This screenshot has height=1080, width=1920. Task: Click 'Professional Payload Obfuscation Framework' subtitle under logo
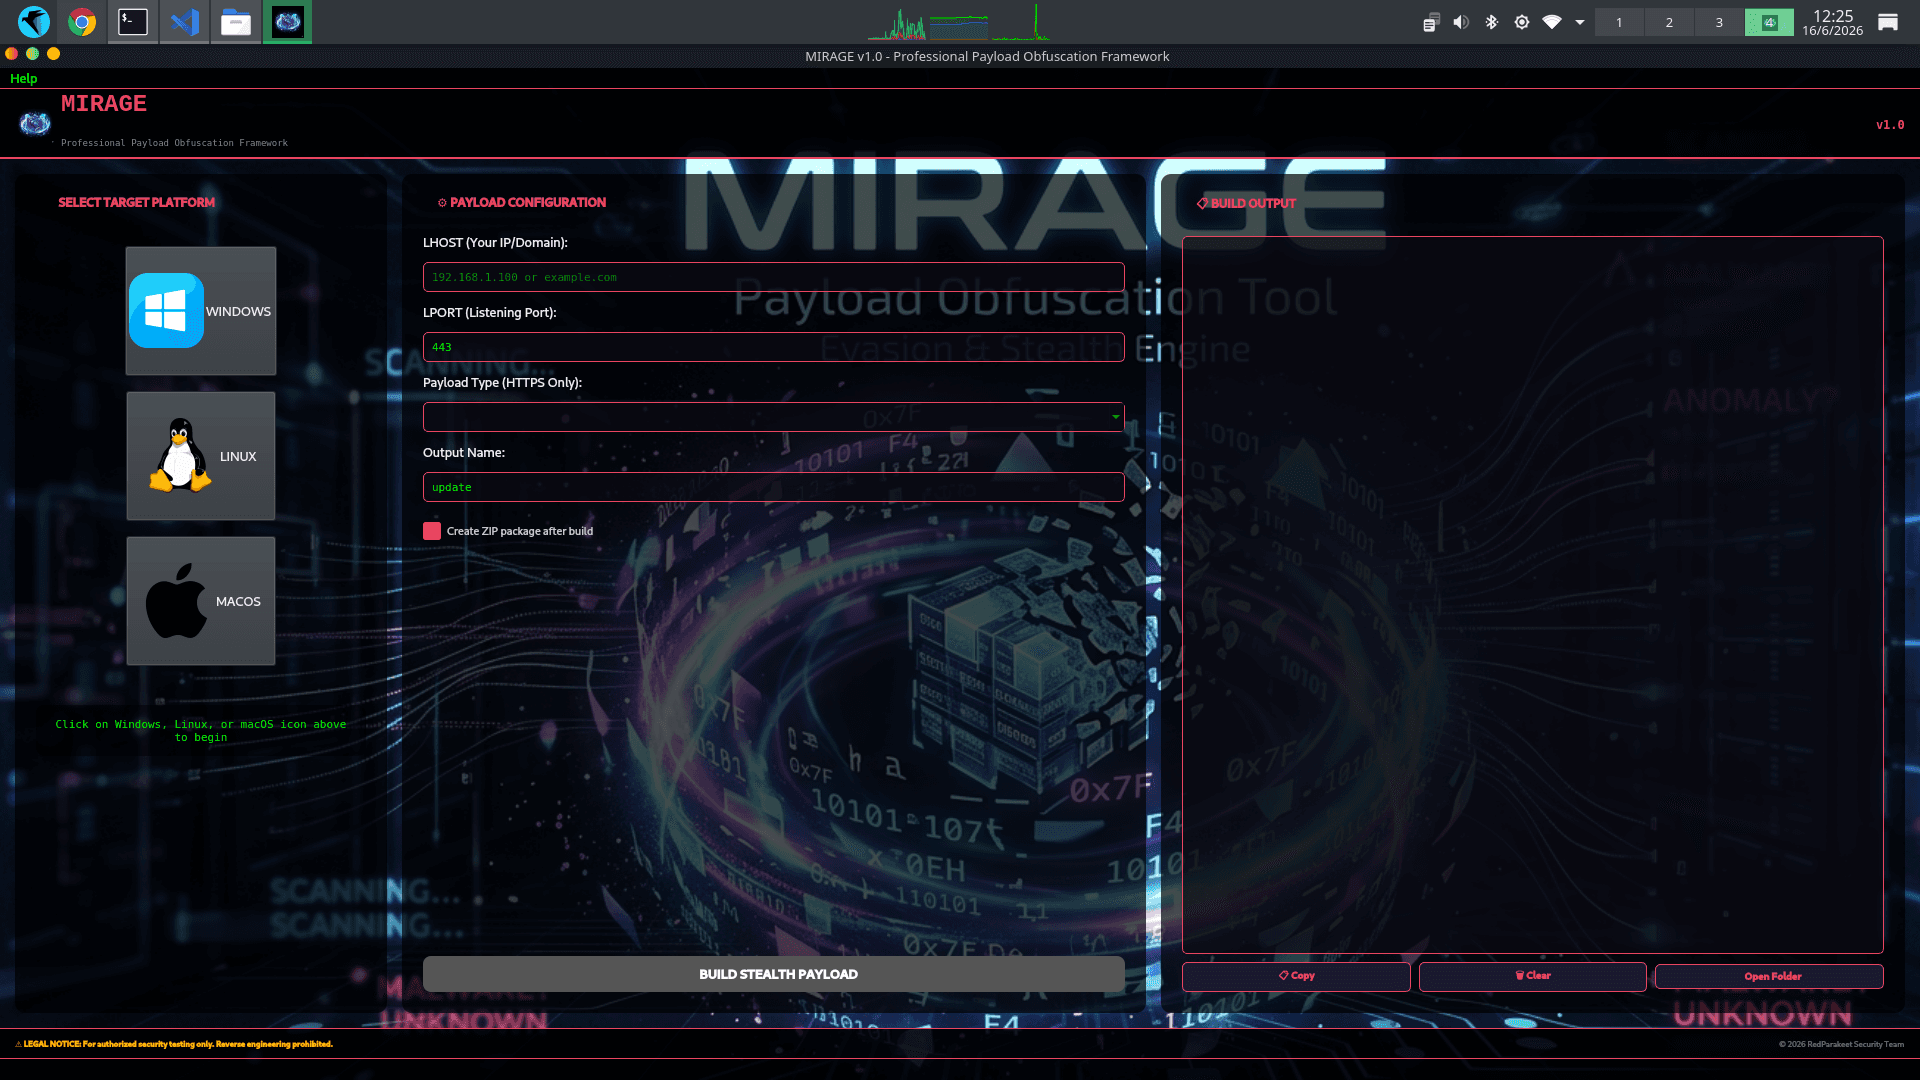tap(174, 143)
